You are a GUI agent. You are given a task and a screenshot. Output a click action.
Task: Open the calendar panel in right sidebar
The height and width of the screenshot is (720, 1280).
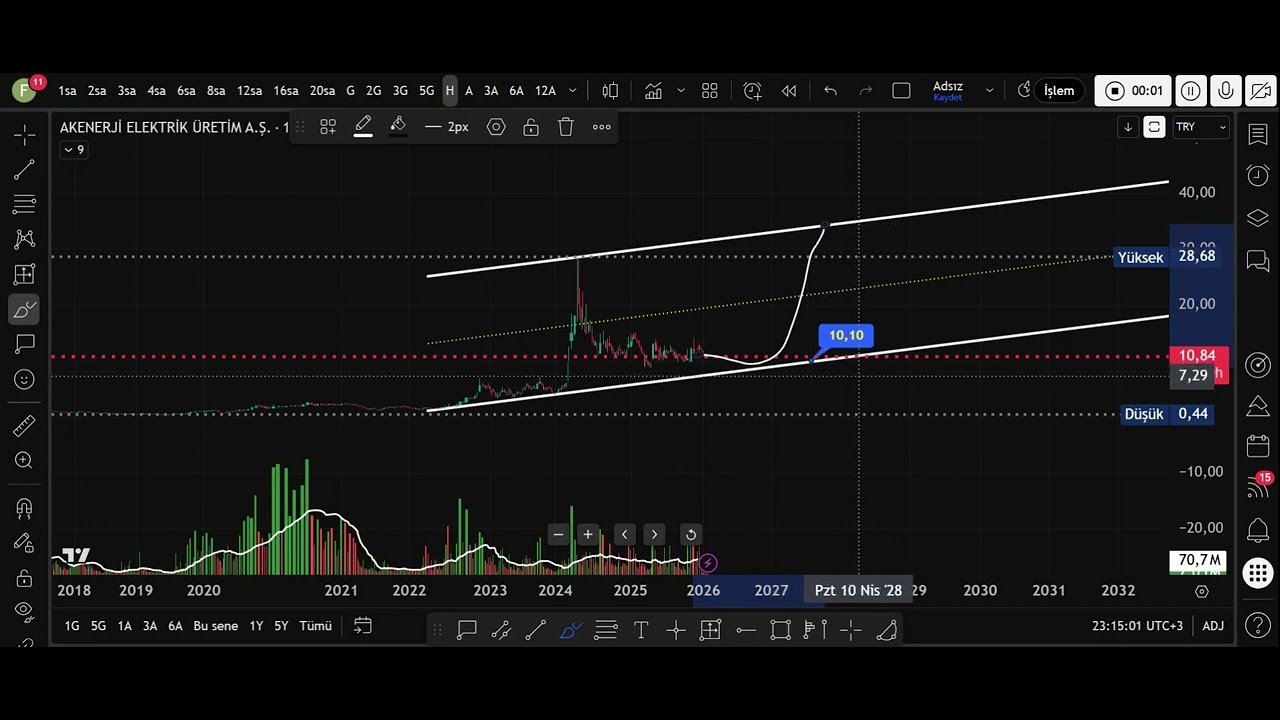point(1258,446)
